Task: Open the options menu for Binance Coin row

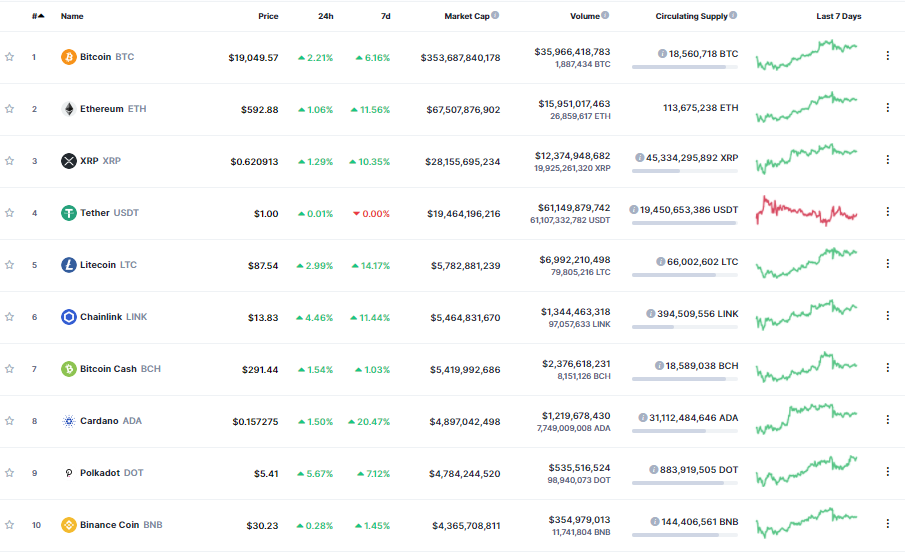Action: pos(887,525)
